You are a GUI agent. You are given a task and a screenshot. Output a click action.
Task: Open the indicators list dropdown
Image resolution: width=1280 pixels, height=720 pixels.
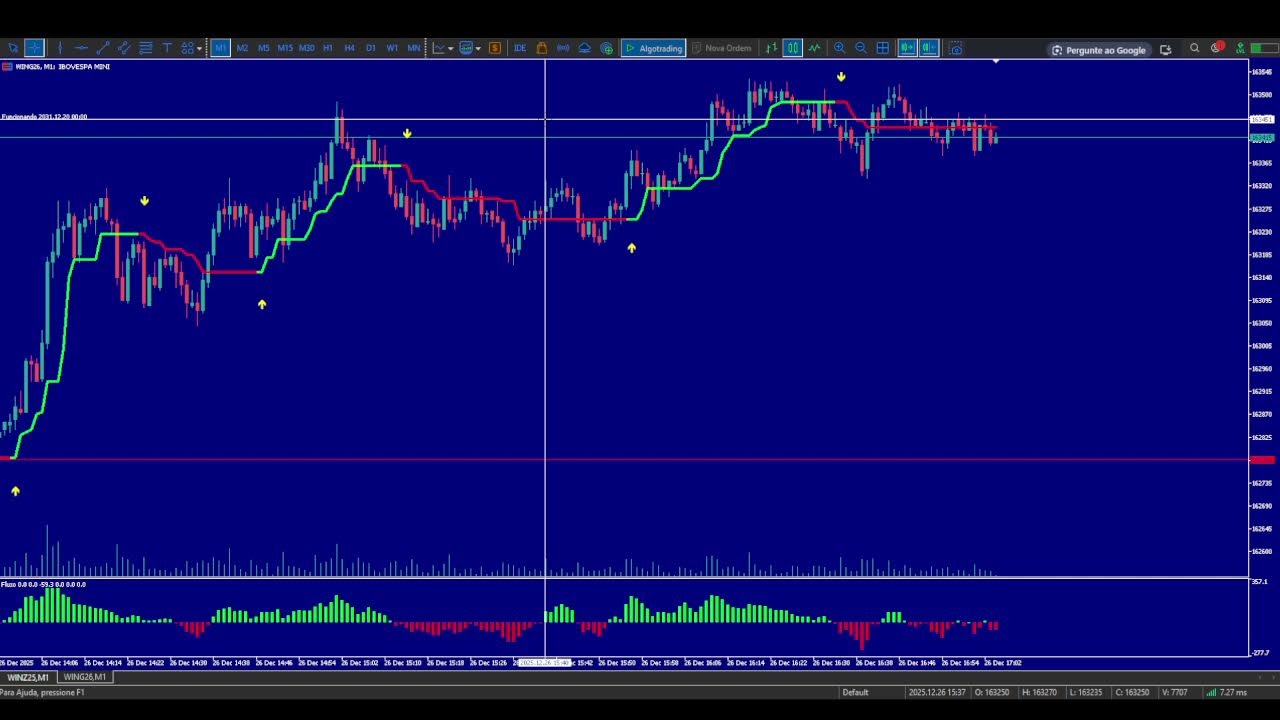pyautogui.click(x=470, y=48)
